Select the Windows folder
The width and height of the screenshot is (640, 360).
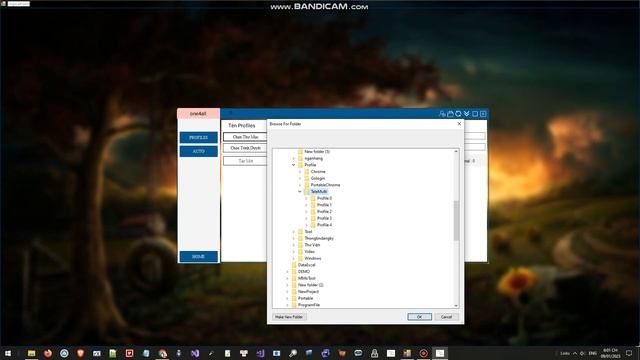coord(313,258)
